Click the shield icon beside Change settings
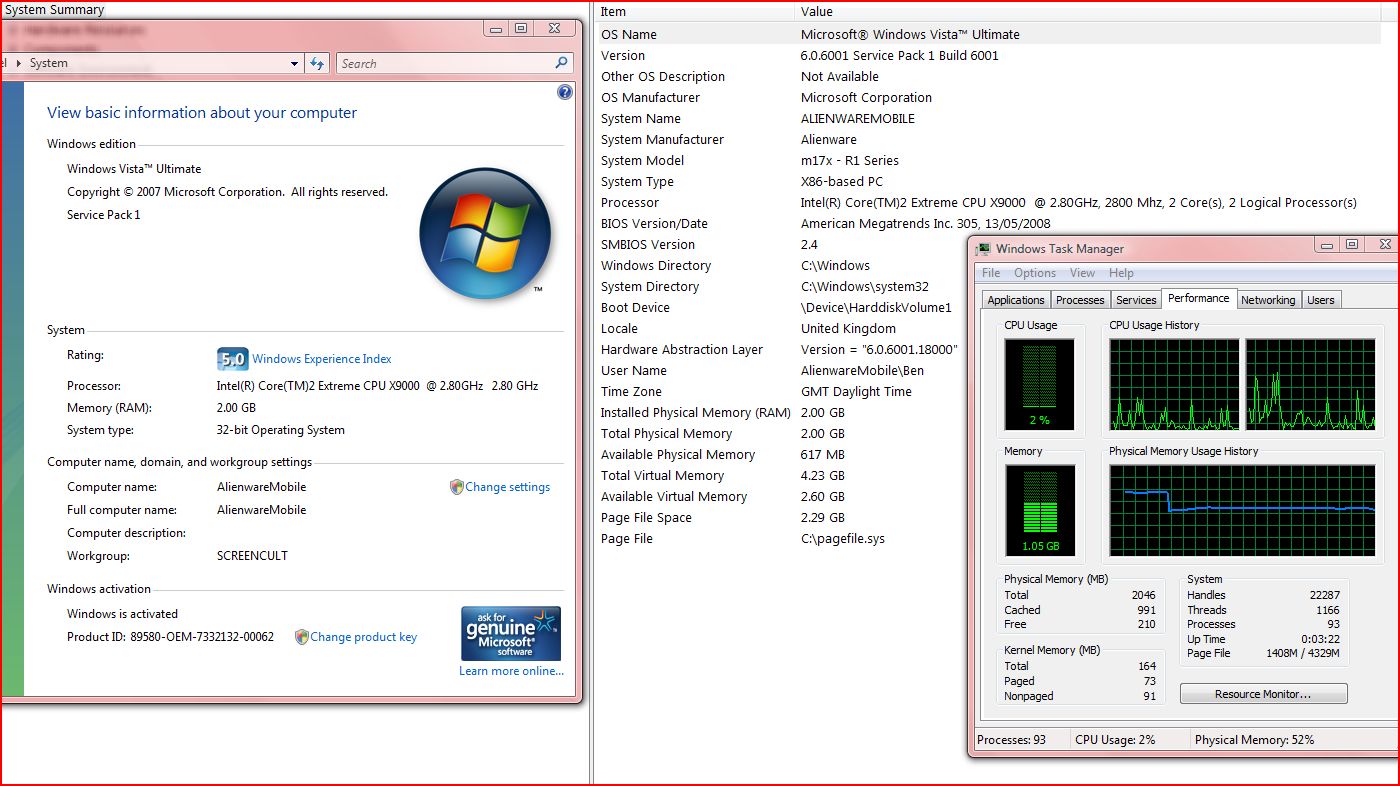Viewport: 1400px width, 786px height. click(457, 487)
